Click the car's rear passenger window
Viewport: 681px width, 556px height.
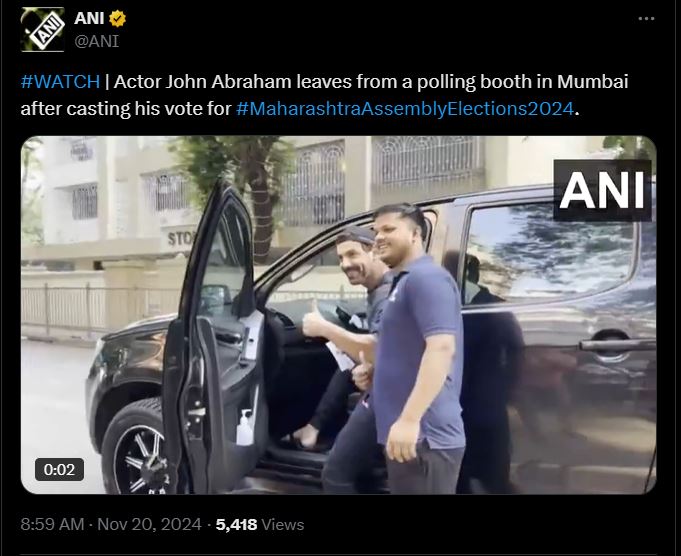tap(548, 254)
